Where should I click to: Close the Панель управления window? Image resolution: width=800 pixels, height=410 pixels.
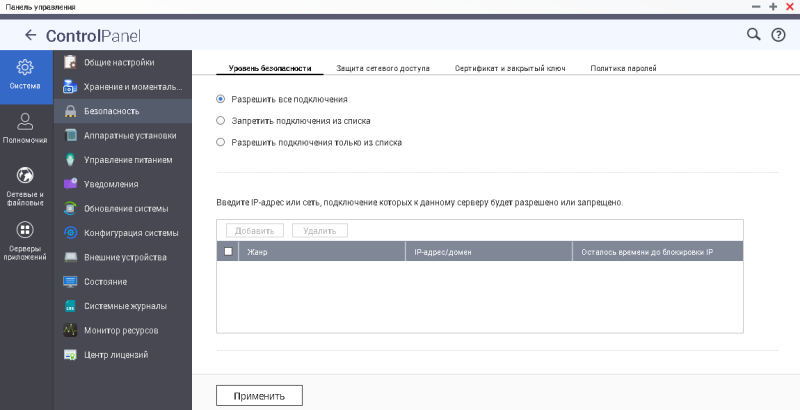coord(790,7)
